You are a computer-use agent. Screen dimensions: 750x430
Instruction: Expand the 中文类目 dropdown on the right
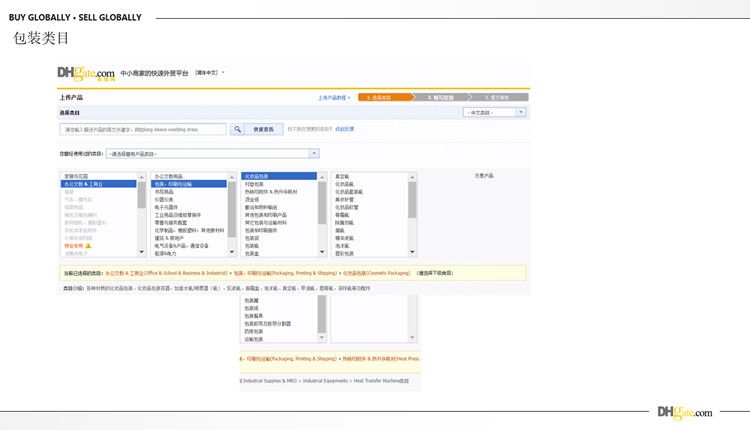[496, 113]
